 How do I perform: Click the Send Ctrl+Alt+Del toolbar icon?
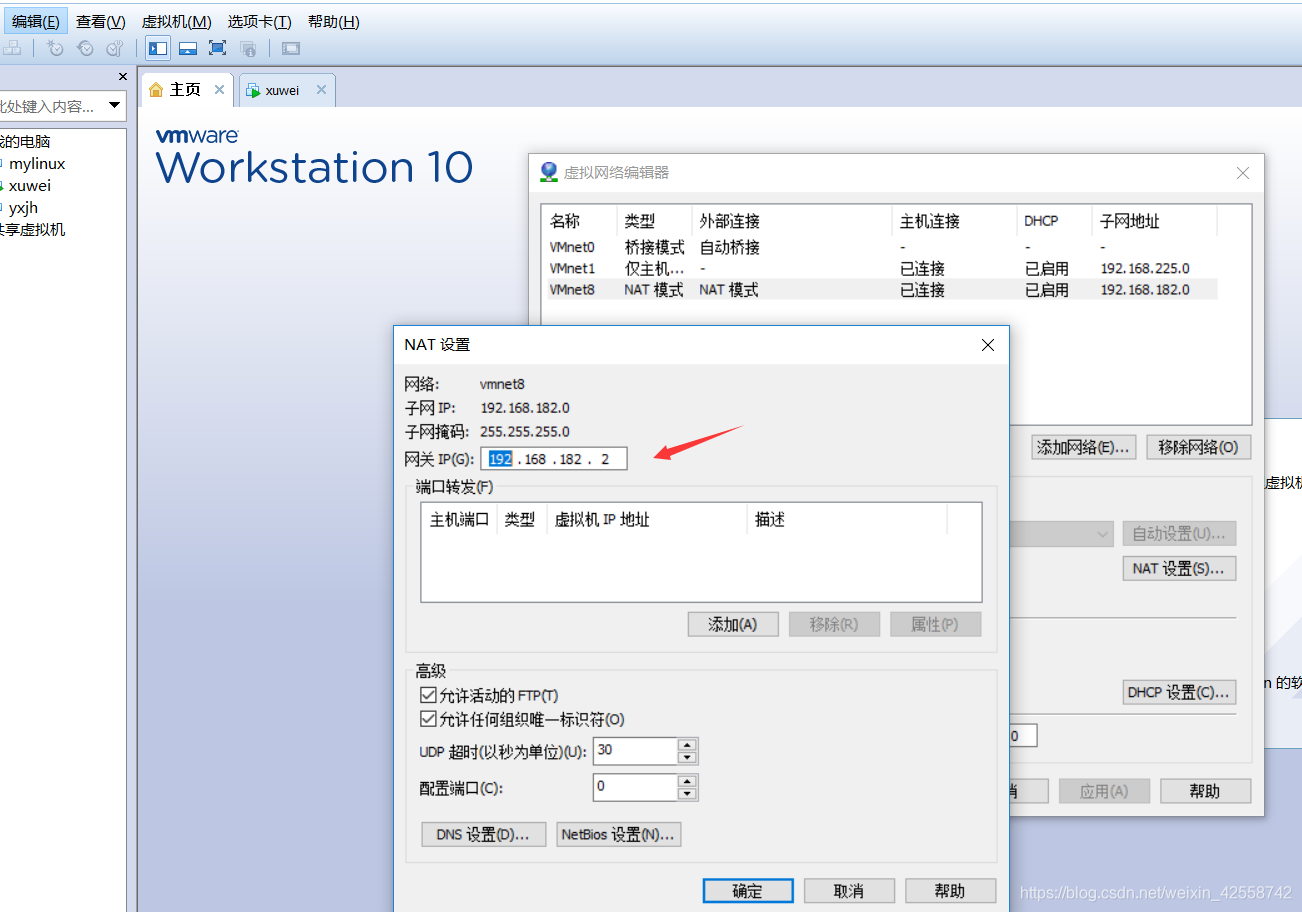[12, 48]
